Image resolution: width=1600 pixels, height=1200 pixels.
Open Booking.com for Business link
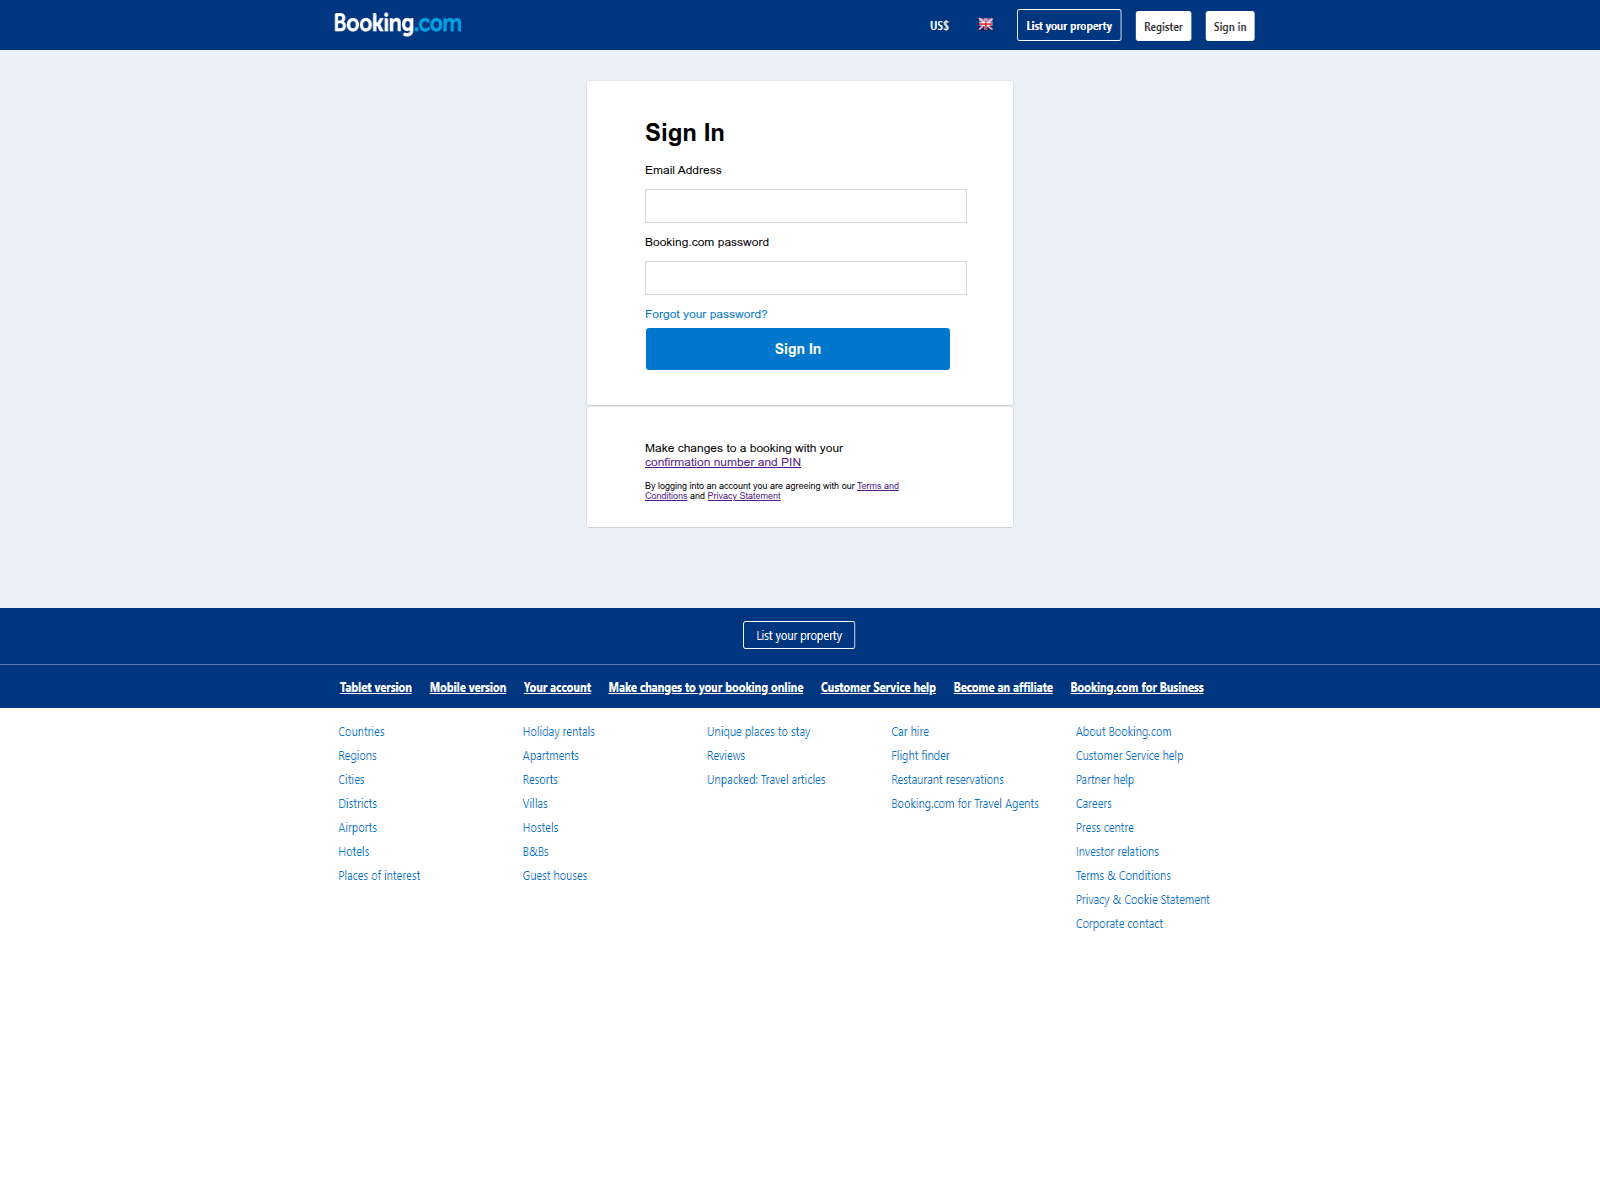point(1137,688)
